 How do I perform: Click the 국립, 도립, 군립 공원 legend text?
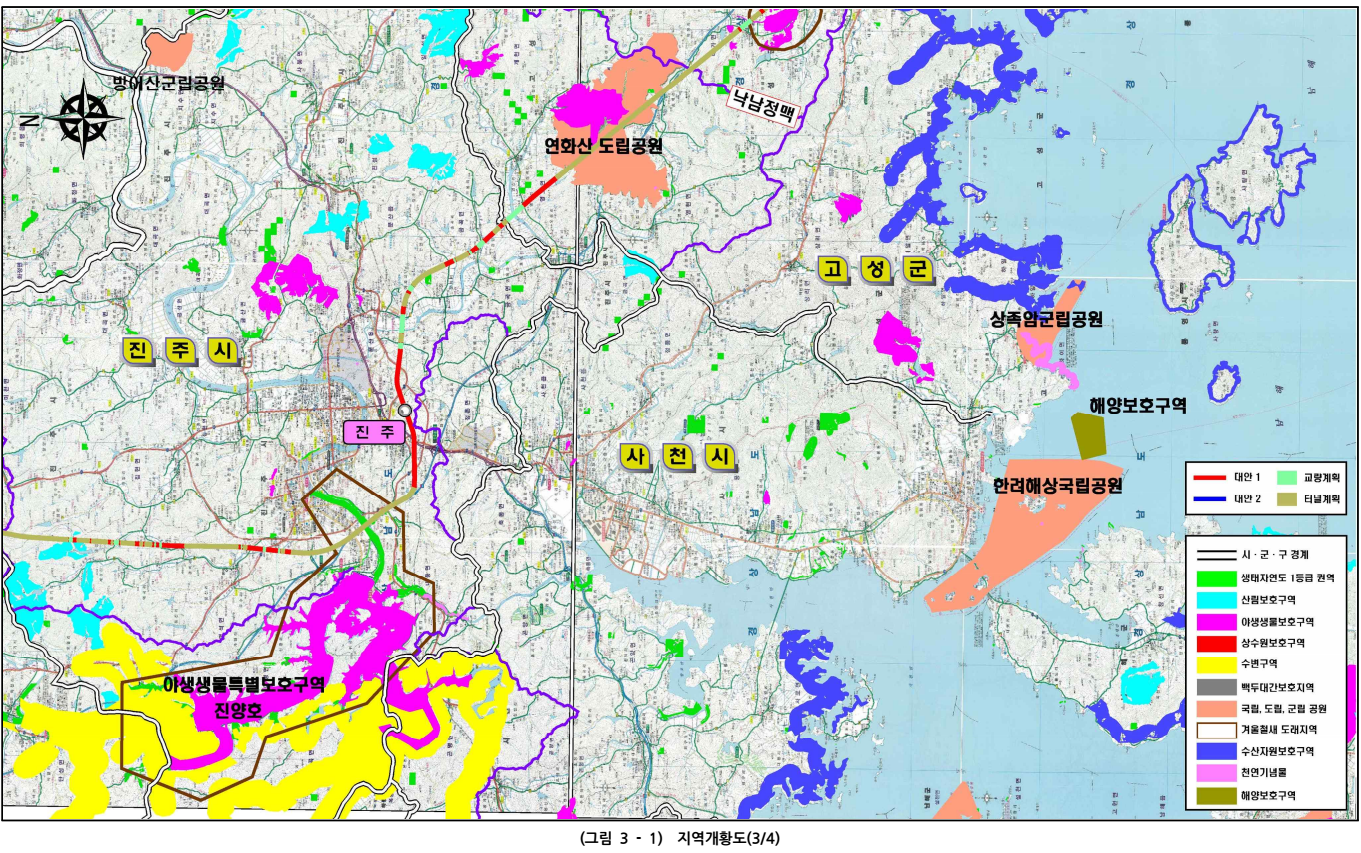pos(1284,709)
